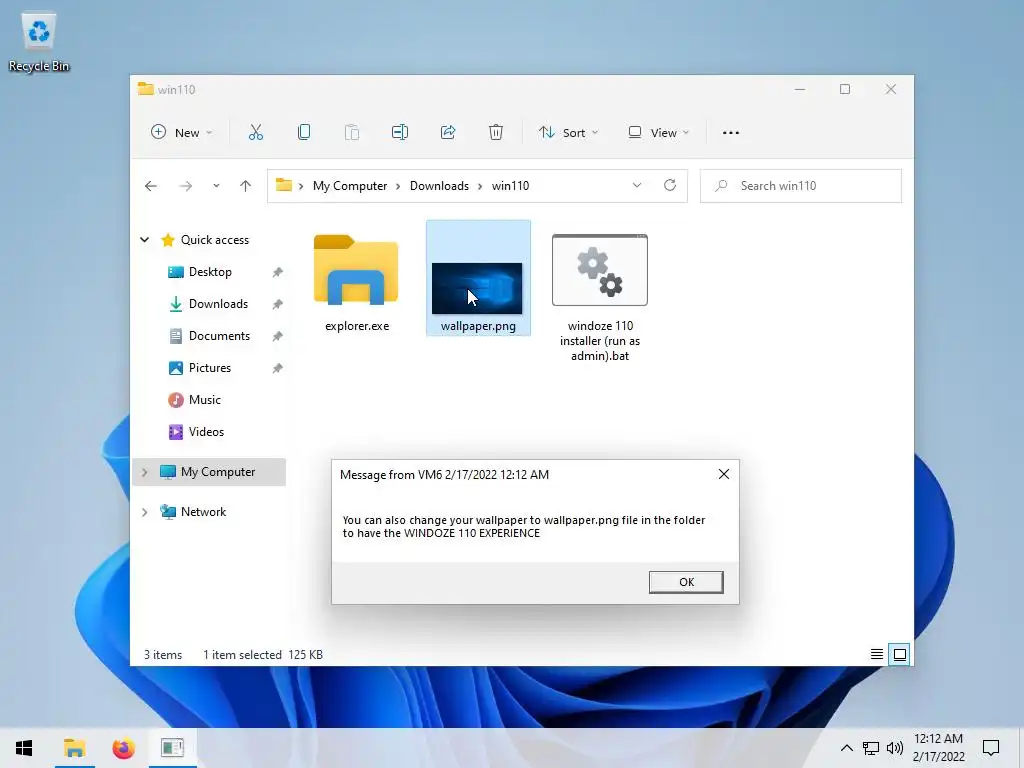
Task: Select the windoze 110 installer .bat file
Action: click(600, 297)
